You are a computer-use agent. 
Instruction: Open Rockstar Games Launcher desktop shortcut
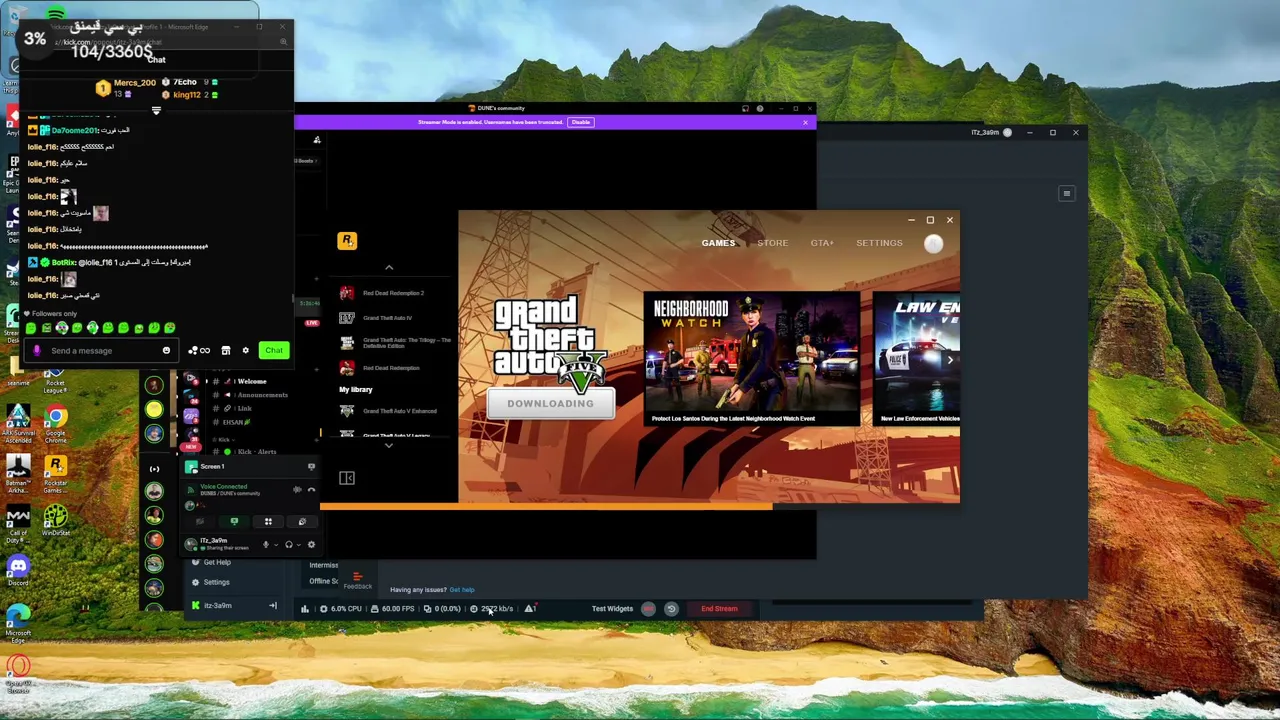[x=55, y=475]
